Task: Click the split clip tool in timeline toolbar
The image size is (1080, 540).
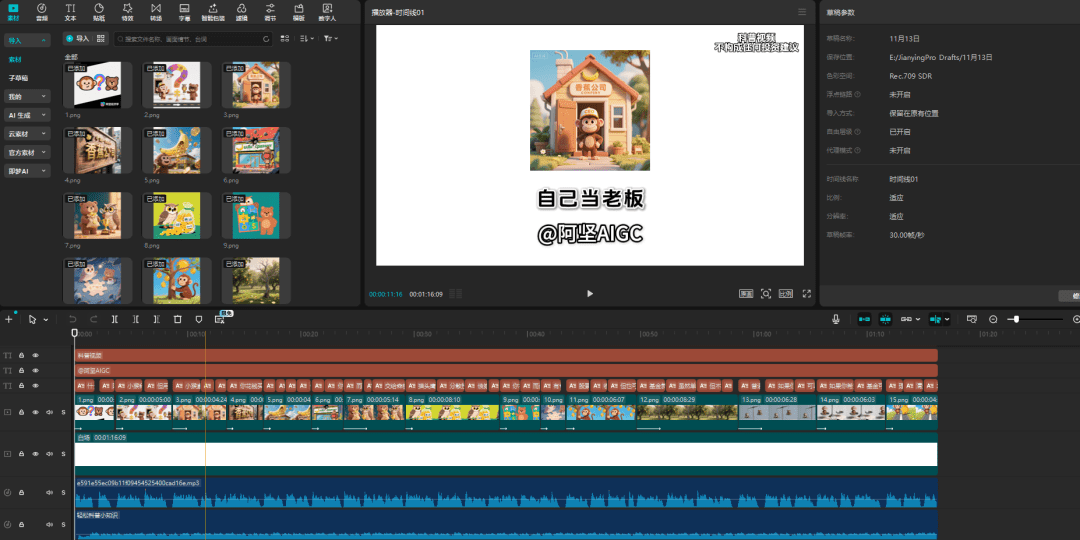Action: tap(115, 319)
